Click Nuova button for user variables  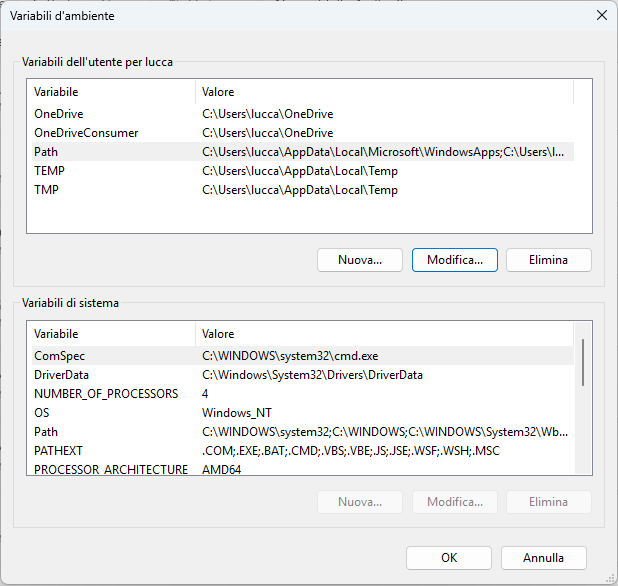pos(360,260)
